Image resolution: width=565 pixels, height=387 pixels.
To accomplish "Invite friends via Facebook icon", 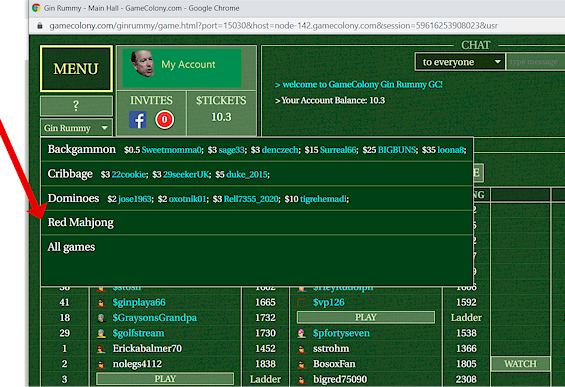I will (x=138, y=120).
